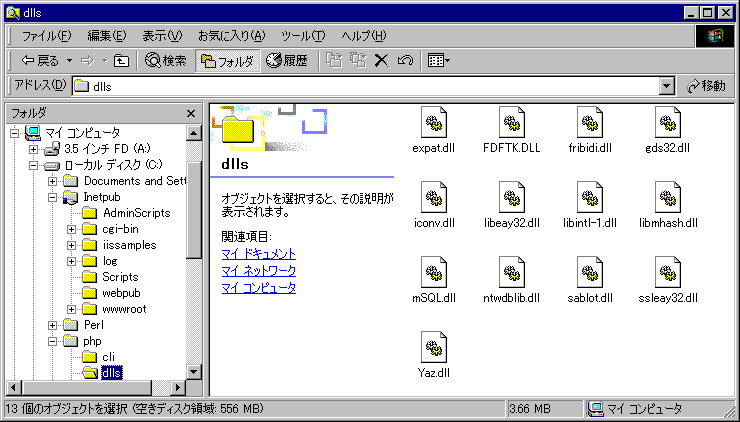Click the folder tree vertical scrollbar thumb
Viewport: 740px width, 422px height.
(x=194, y=210)
